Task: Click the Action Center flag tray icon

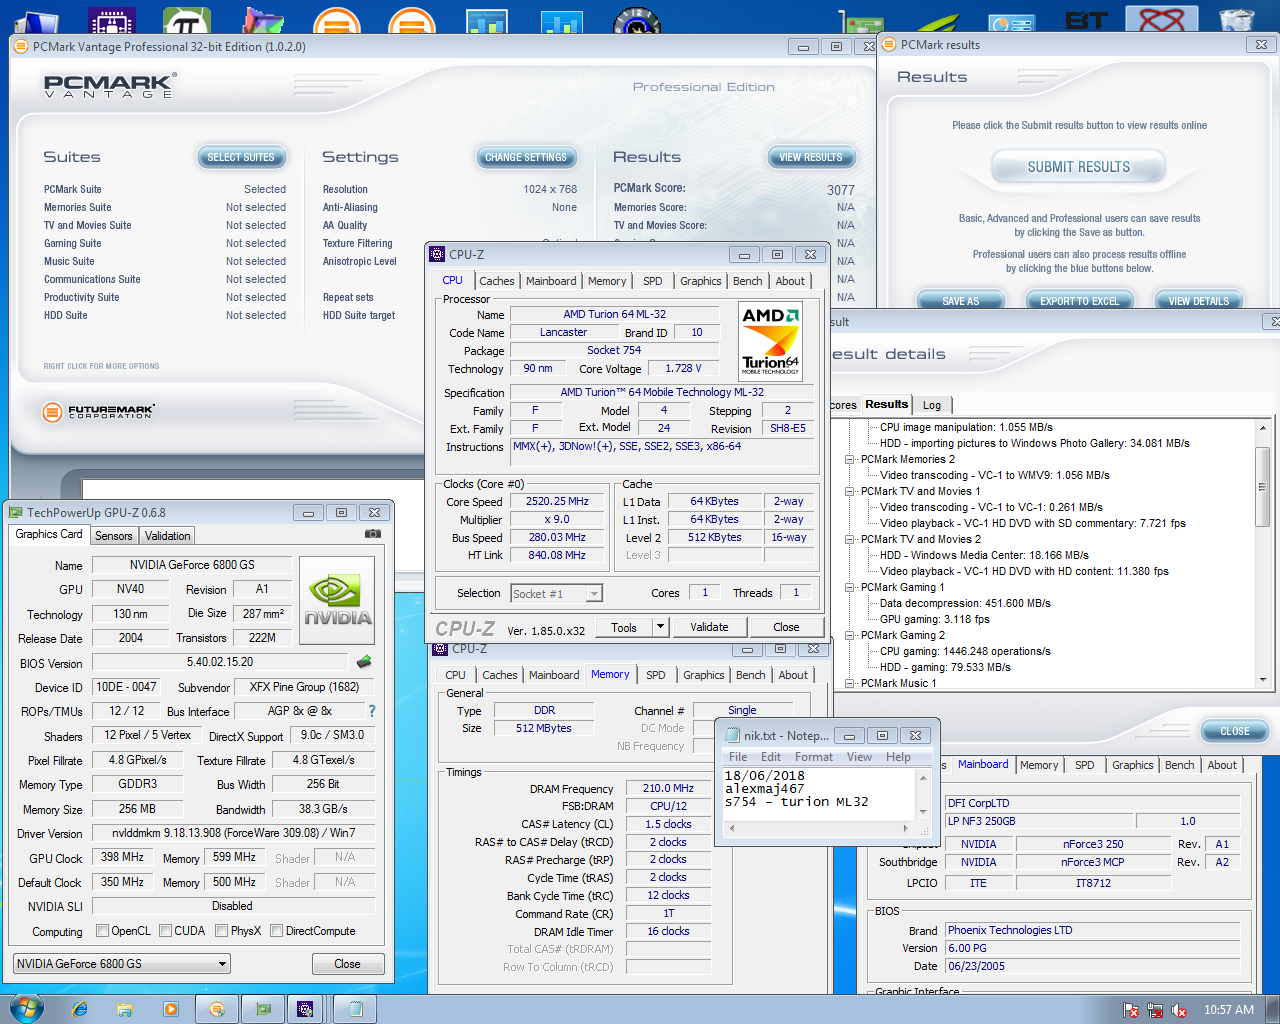Action: coord(1131,1010)
